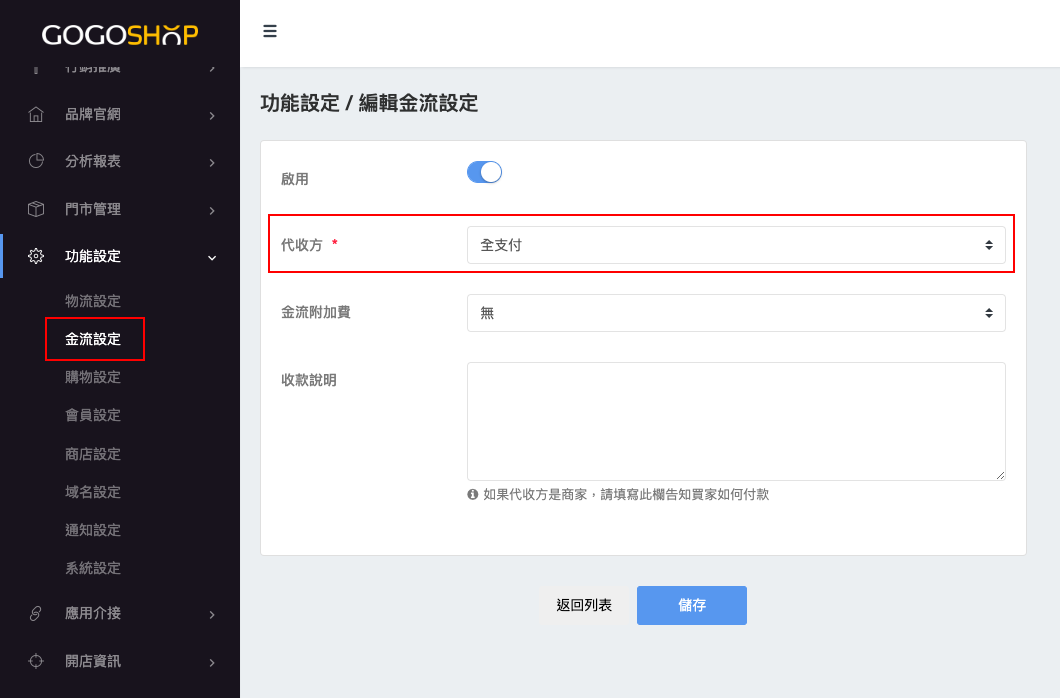Click the 應用介接 menu label

tap(93, 613)
